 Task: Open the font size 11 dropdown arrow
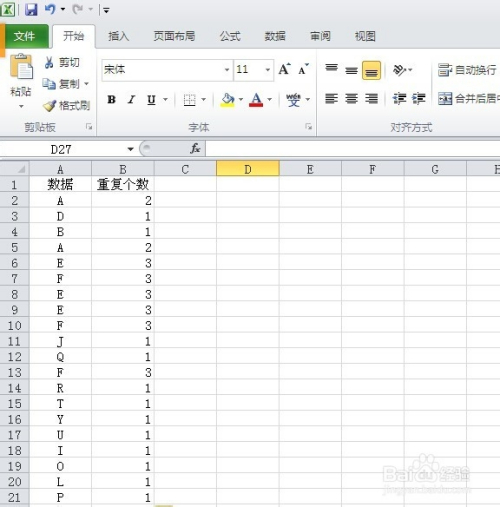tap(268, 70)
